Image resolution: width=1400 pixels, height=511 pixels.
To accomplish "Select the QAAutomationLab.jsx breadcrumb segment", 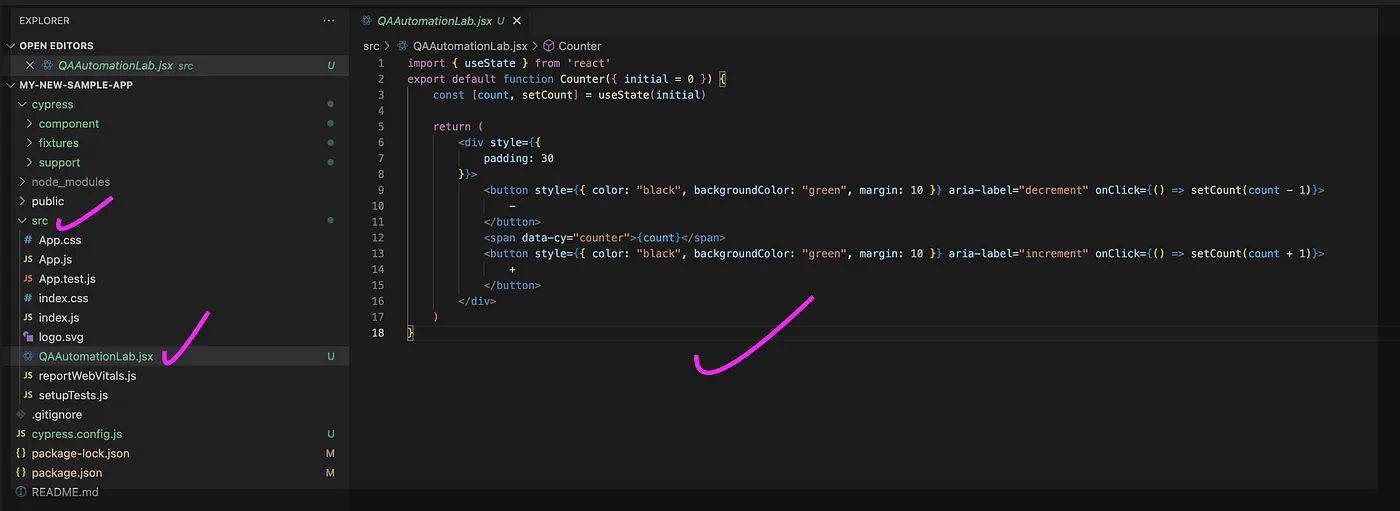I will pos(470,46).
